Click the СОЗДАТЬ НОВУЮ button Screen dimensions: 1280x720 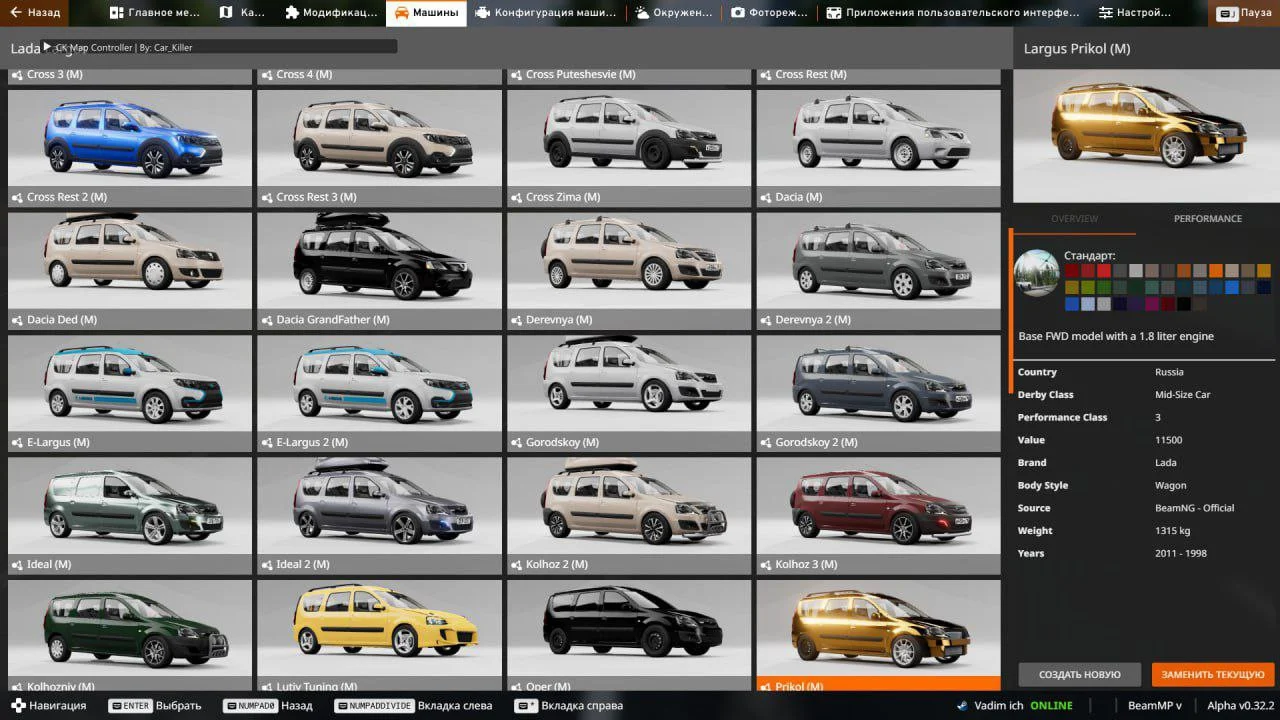tap(1079, 674)
